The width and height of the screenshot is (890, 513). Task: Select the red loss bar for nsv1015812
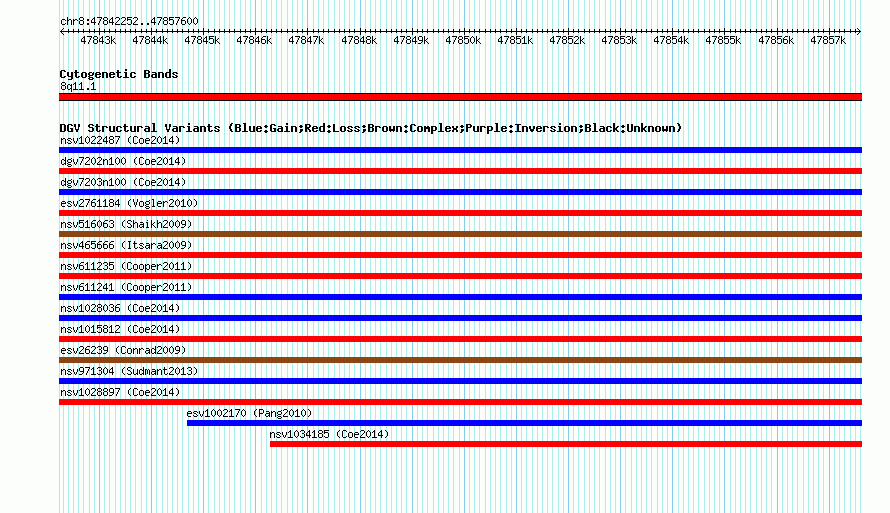pos(460,339)
